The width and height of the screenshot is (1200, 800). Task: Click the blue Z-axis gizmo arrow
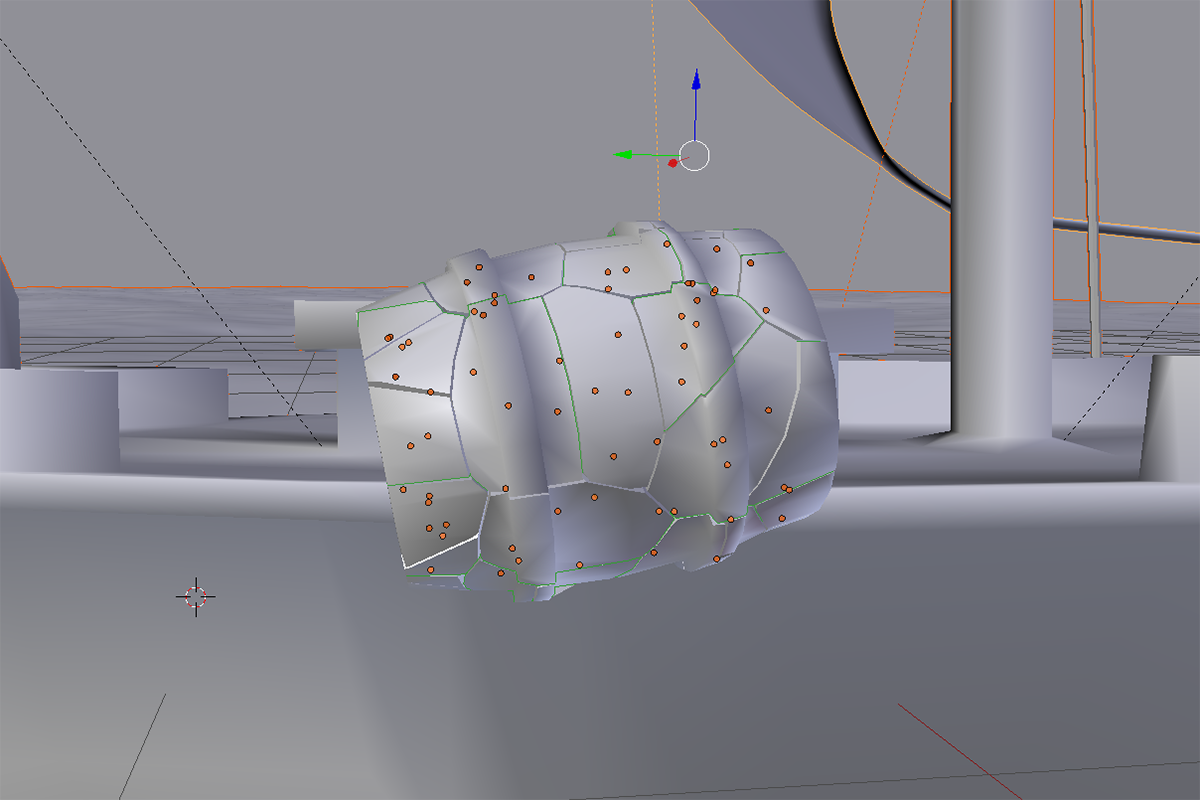pyautogui.click(x=697, y=82)
